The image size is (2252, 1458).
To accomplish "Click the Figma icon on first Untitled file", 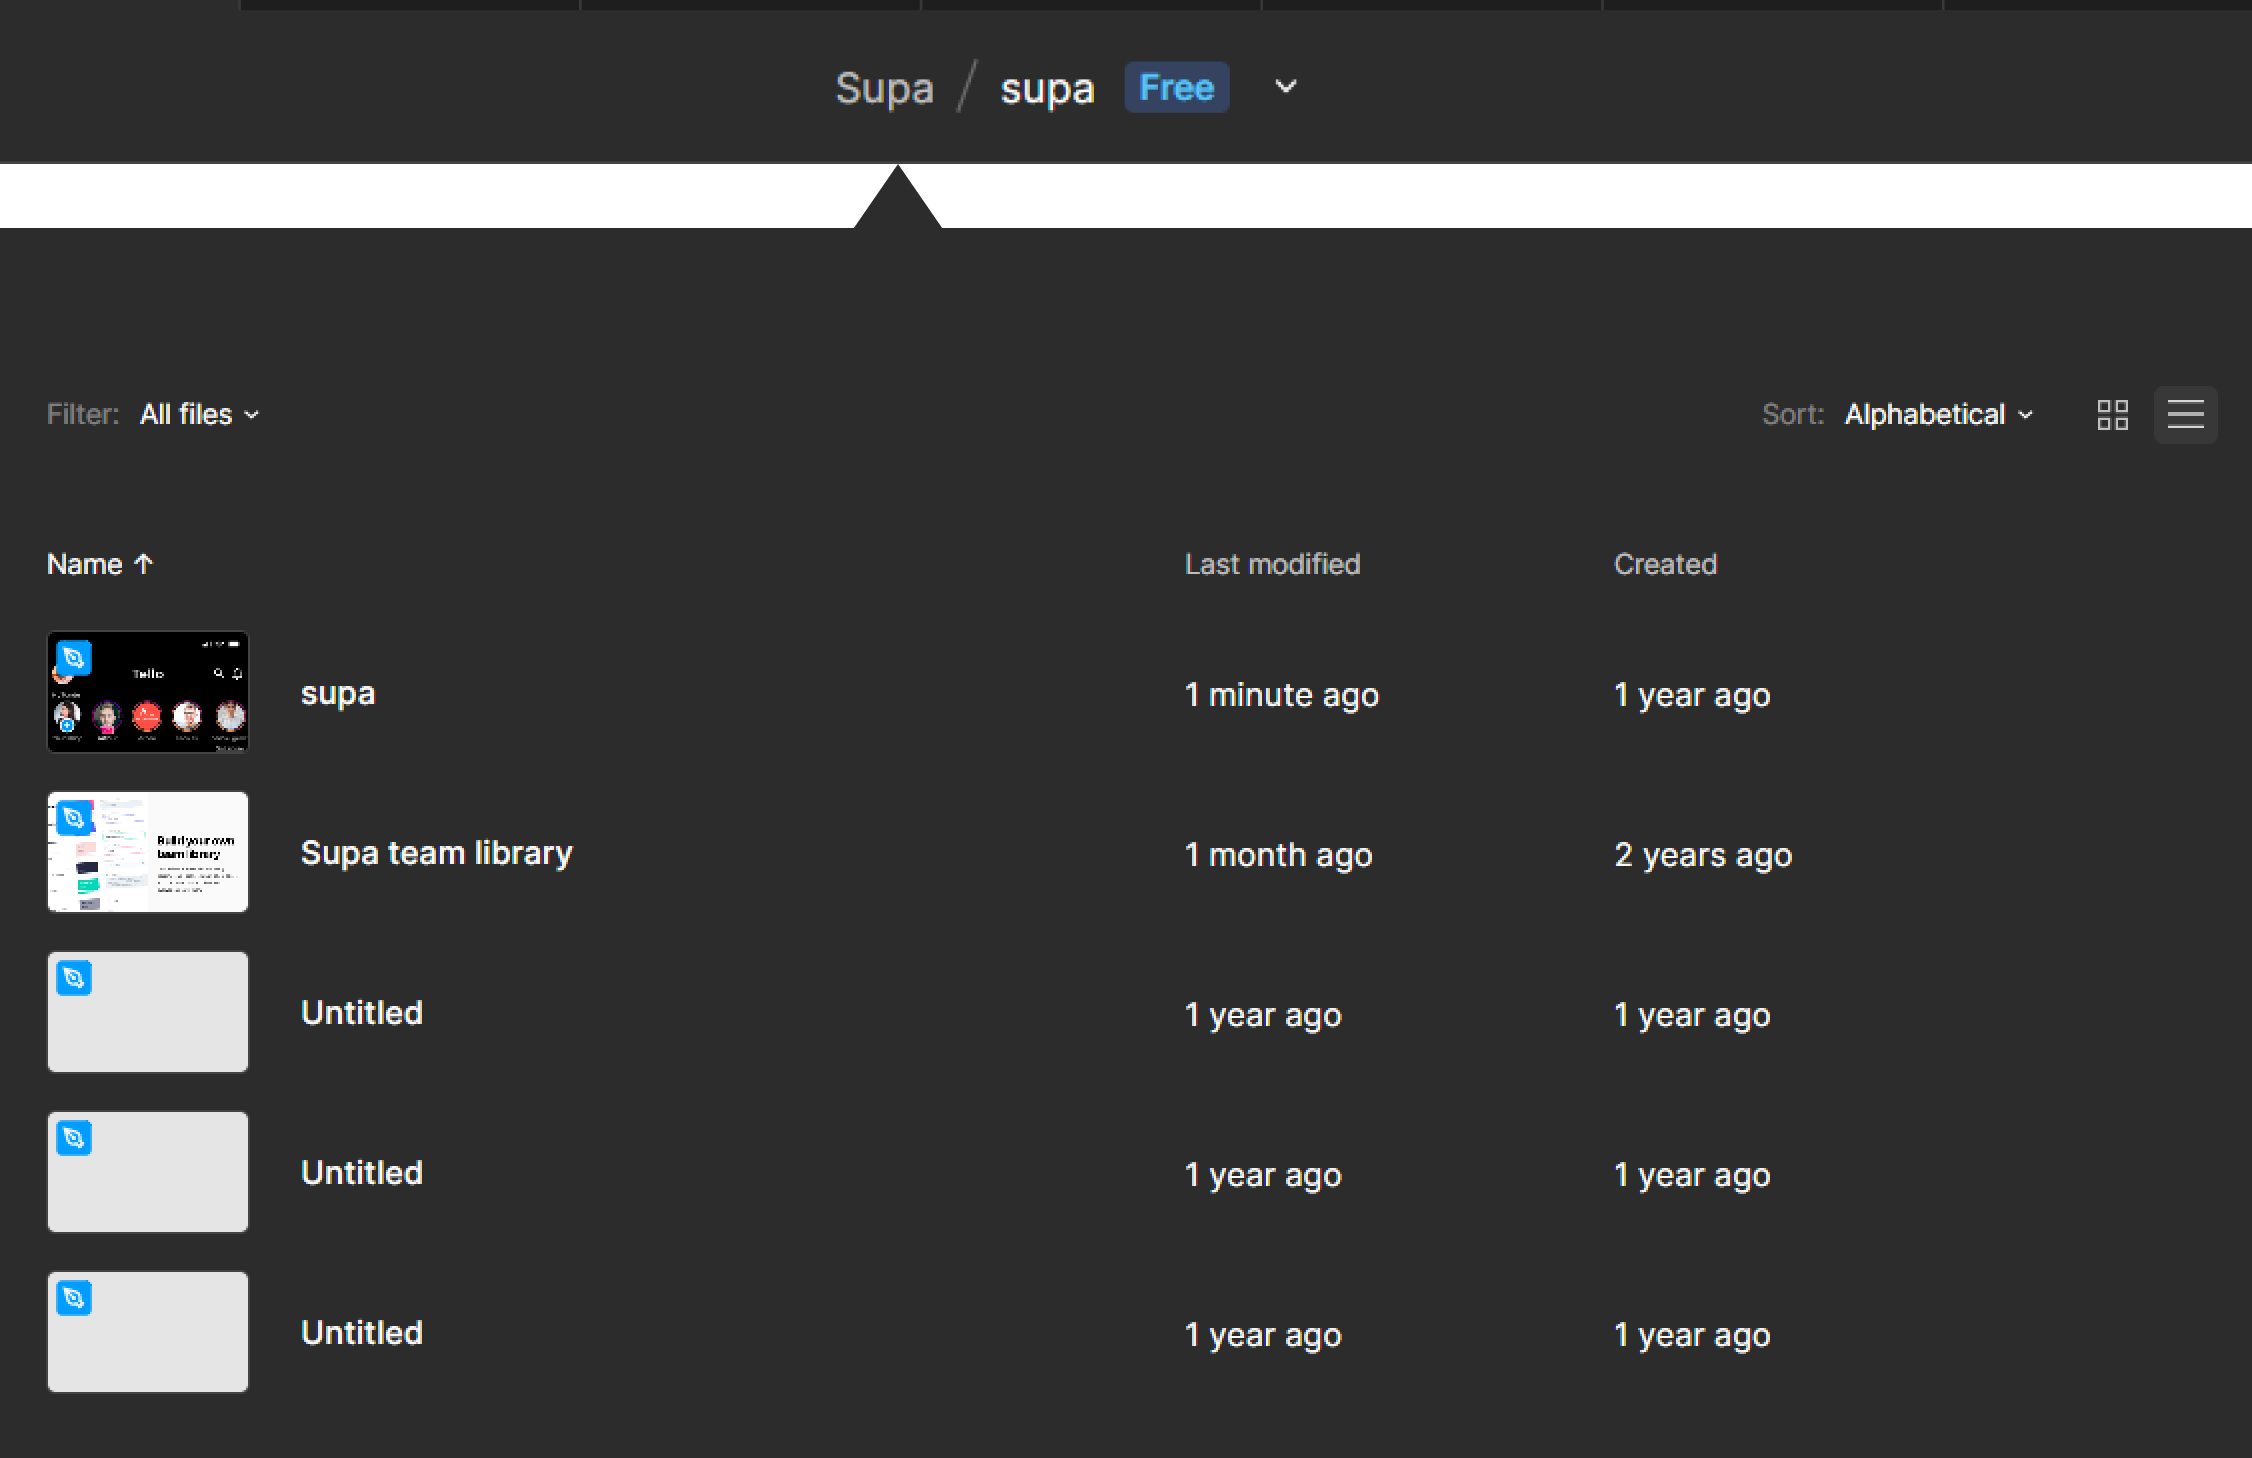I will pos(74,977).
